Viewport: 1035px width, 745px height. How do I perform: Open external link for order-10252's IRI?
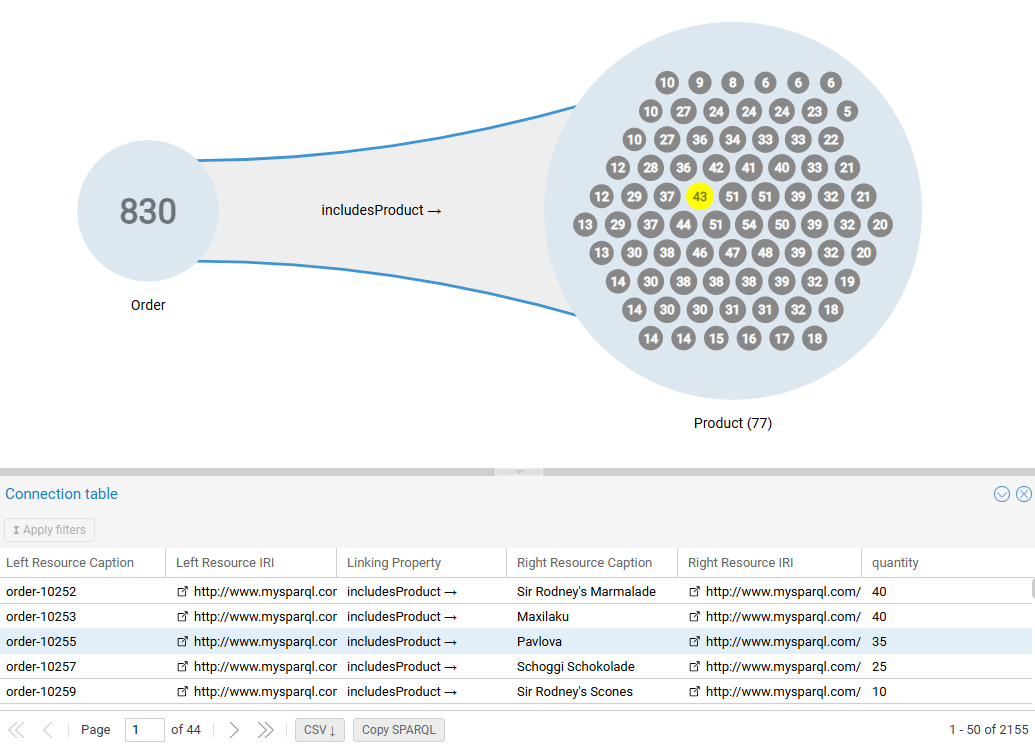click(182, 591)
